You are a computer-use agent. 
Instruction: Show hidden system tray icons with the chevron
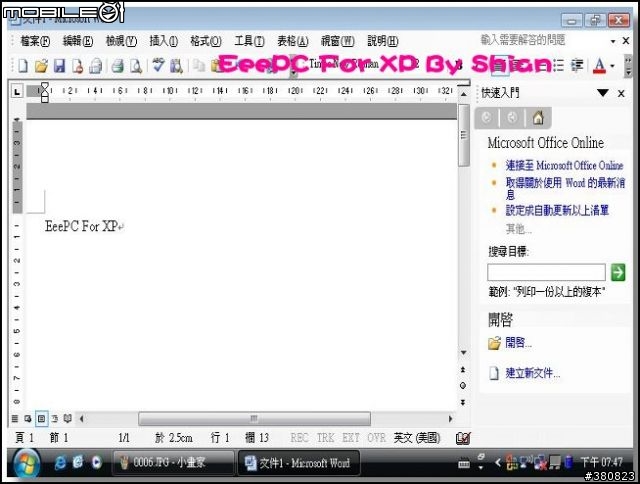coord(498,462)
